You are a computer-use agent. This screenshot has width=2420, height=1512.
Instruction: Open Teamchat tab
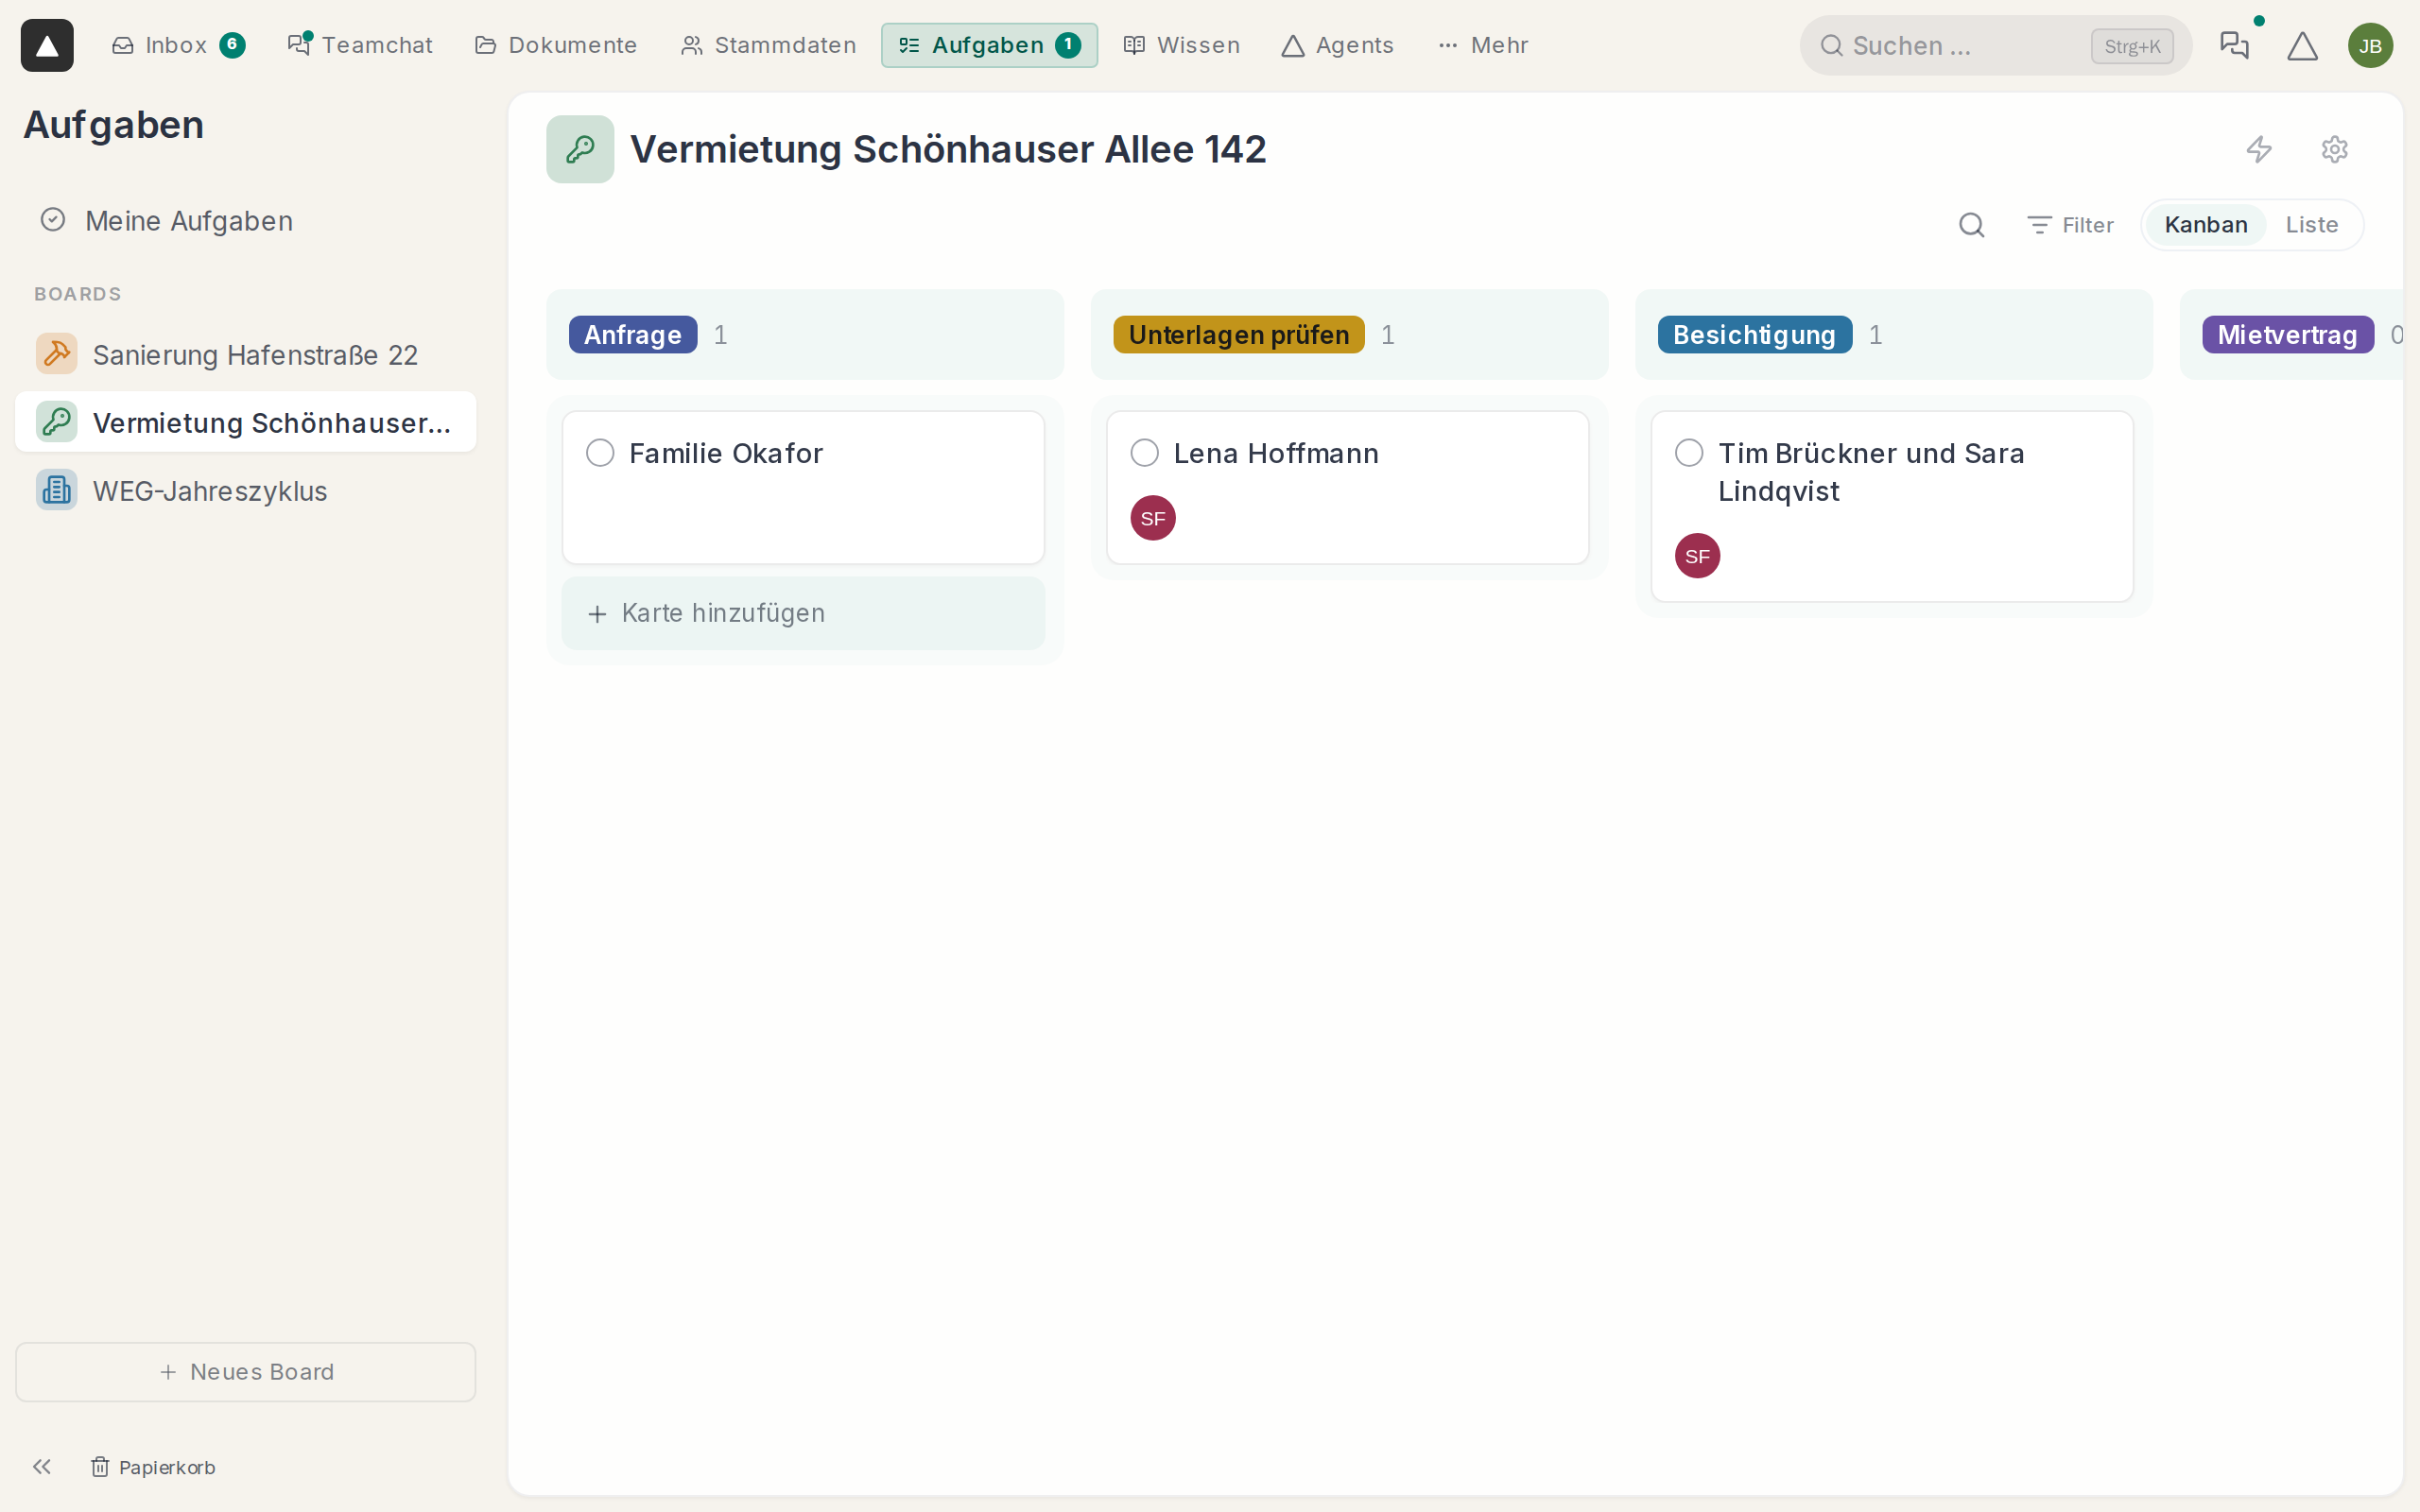coord(360,45)
